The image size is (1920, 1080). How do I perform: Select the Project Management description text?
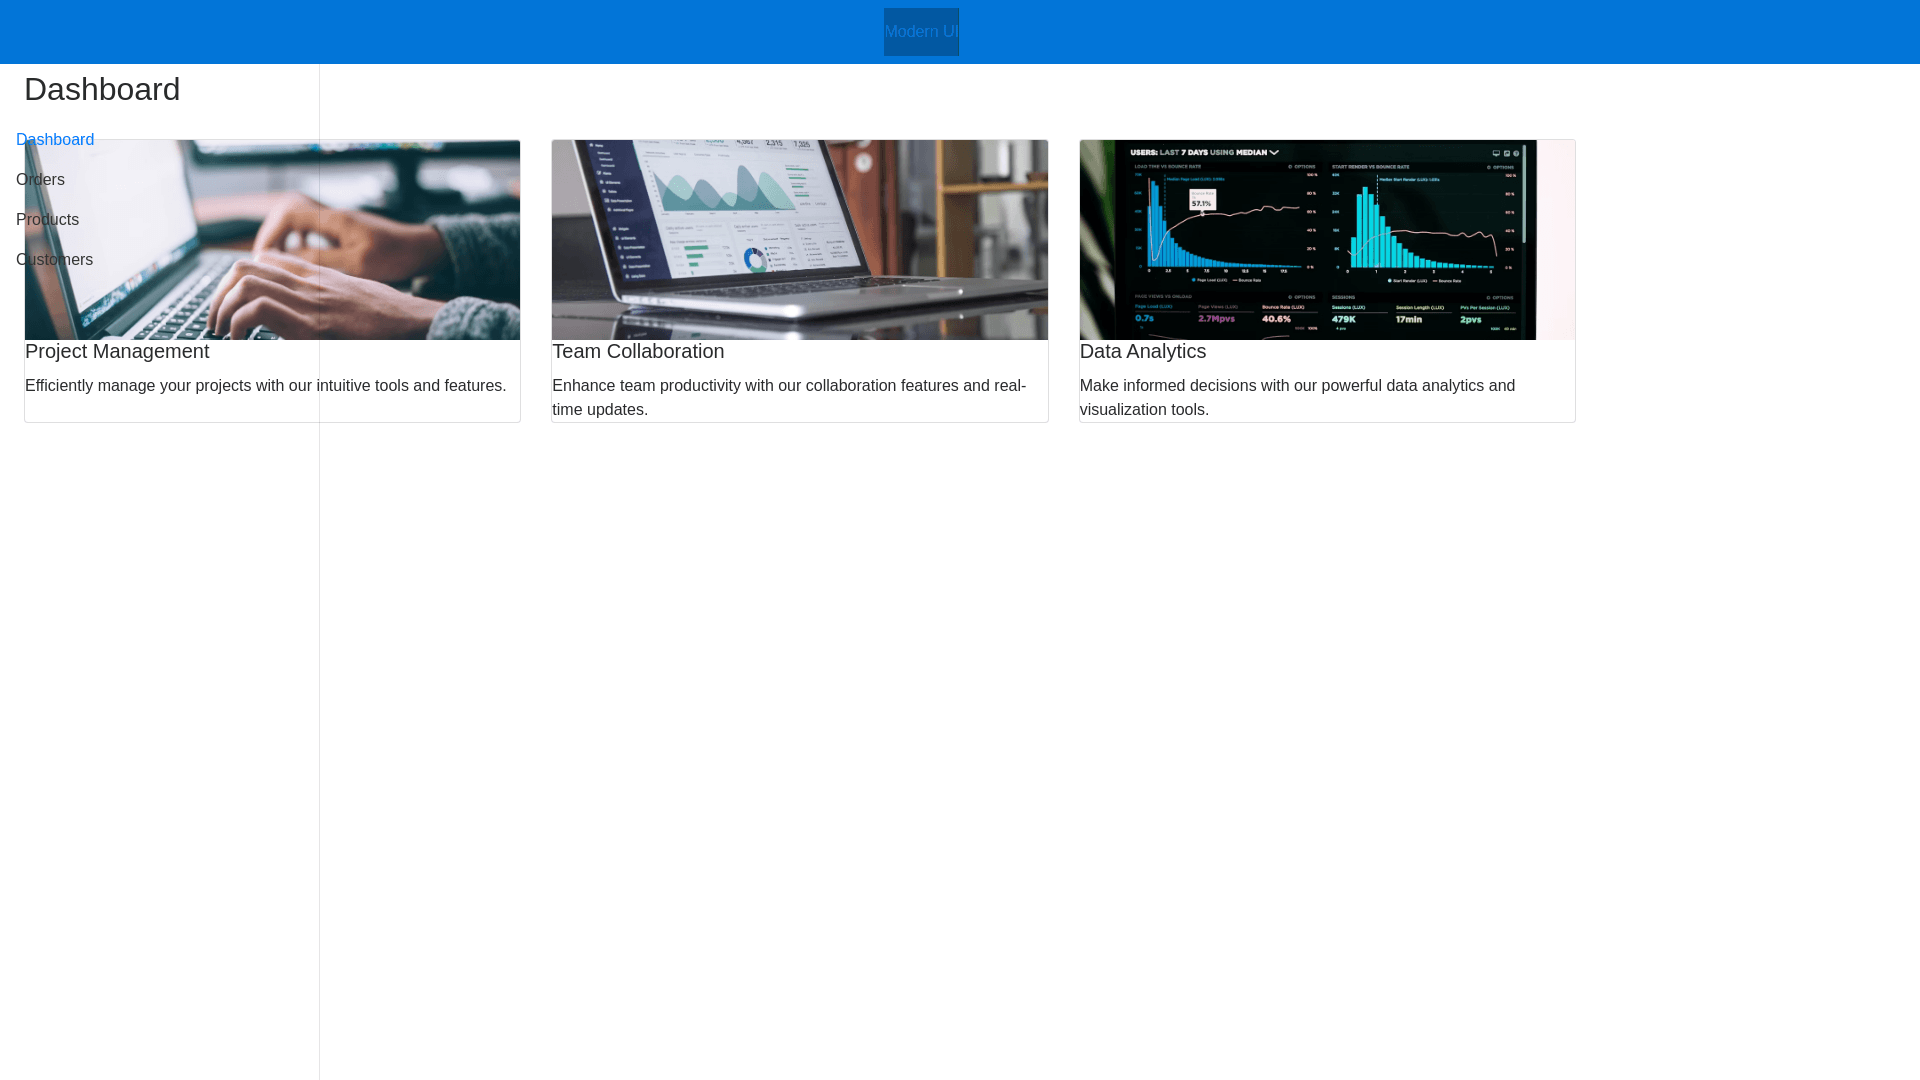(265, 385)
